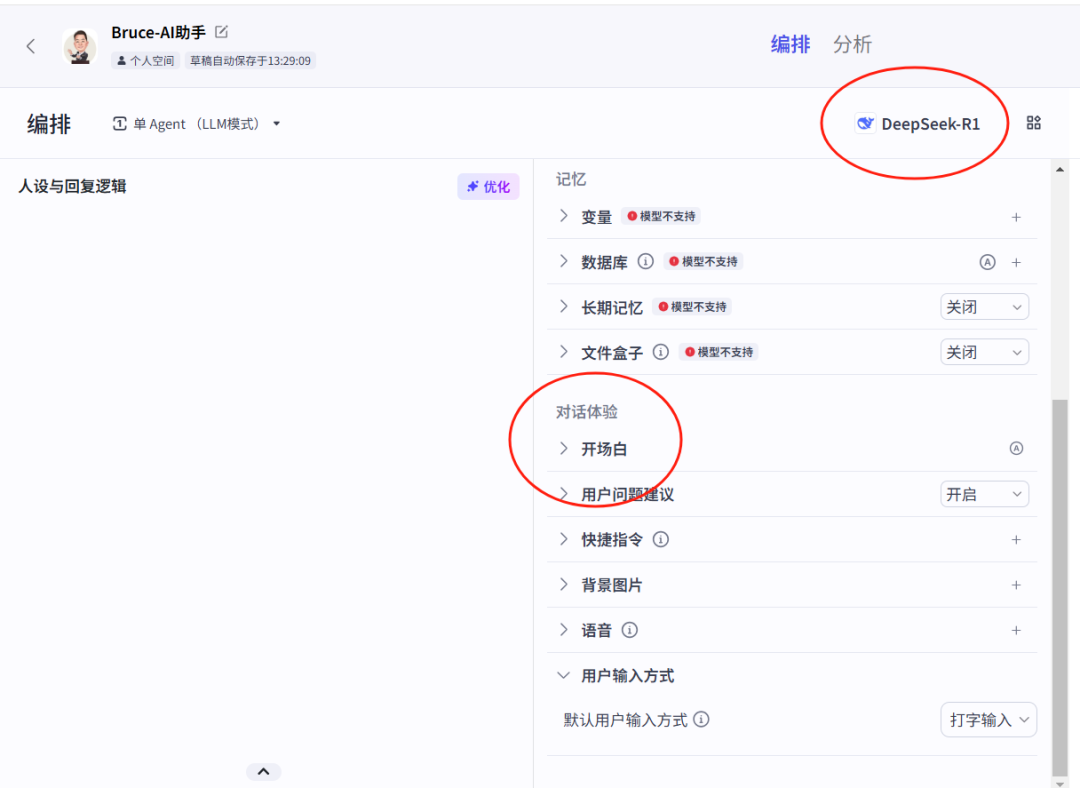1080x788 pixels.
Task: Add a 快捷指令 with the plus icon
Action: click(1016, 539)
